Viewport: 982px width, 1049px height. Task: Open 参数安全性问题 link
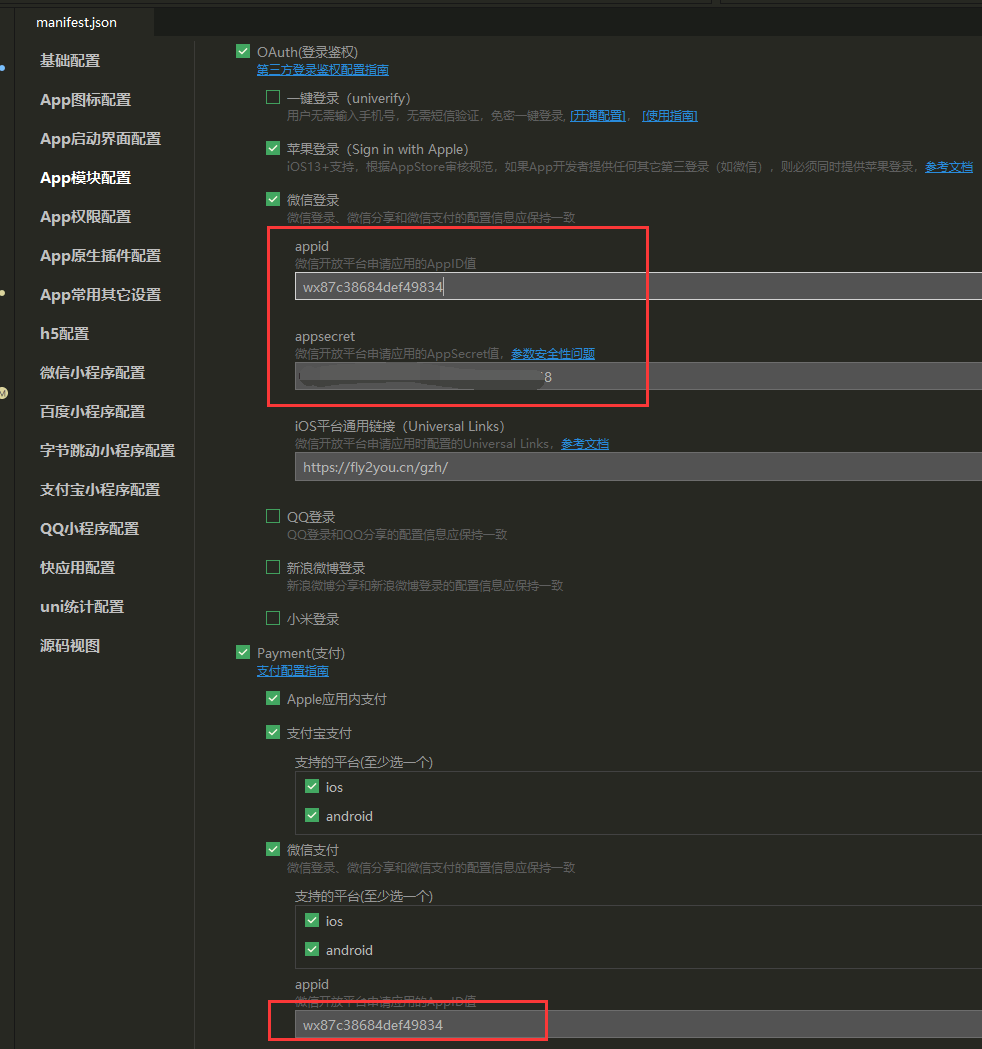click(553, 353)
